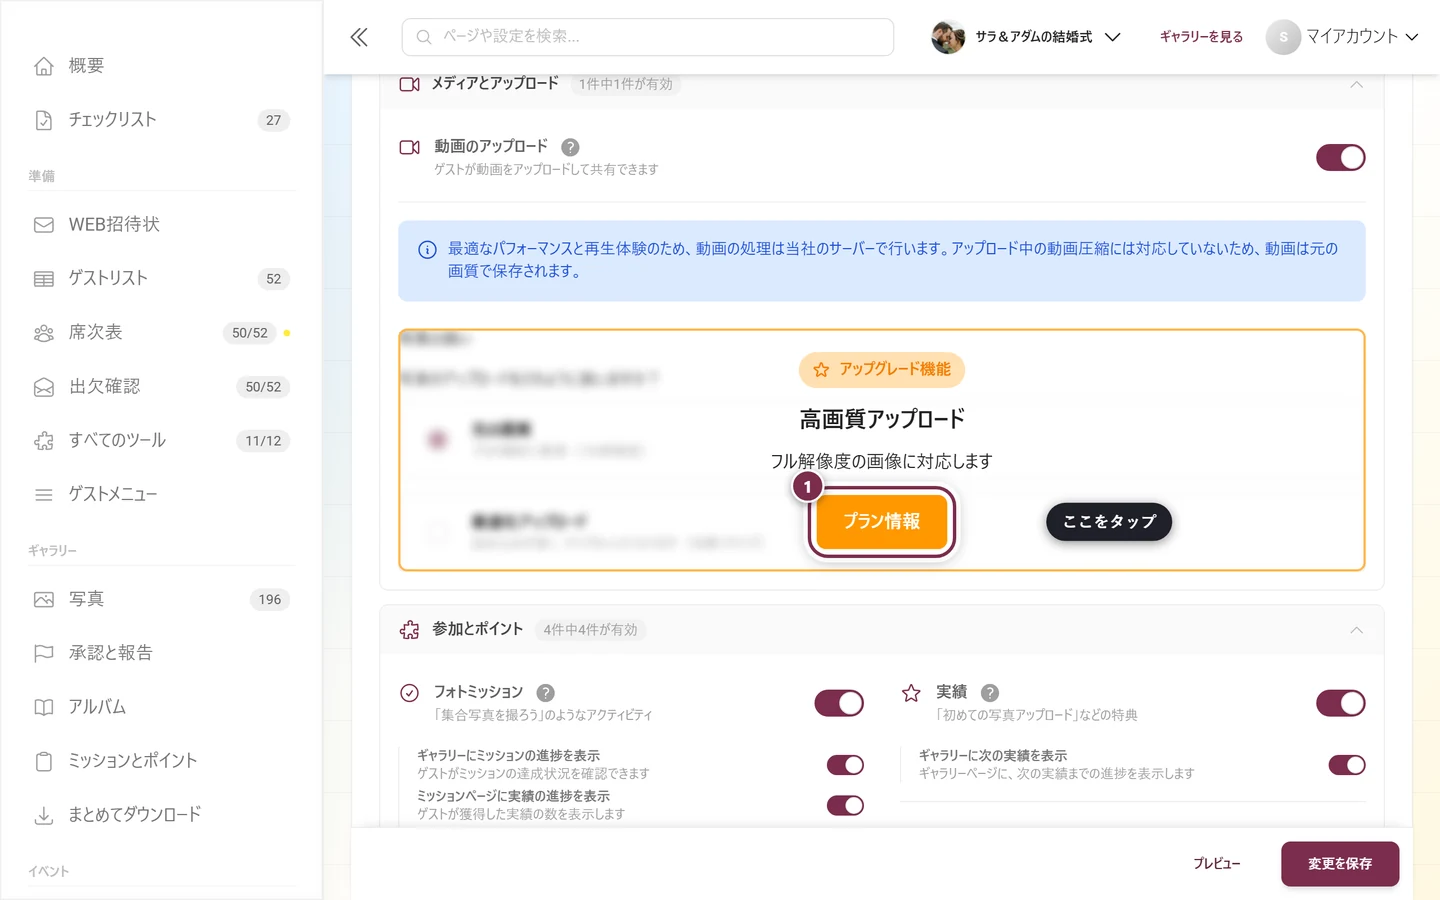Open the ギャラリーを見る link

pos(1201,37)
